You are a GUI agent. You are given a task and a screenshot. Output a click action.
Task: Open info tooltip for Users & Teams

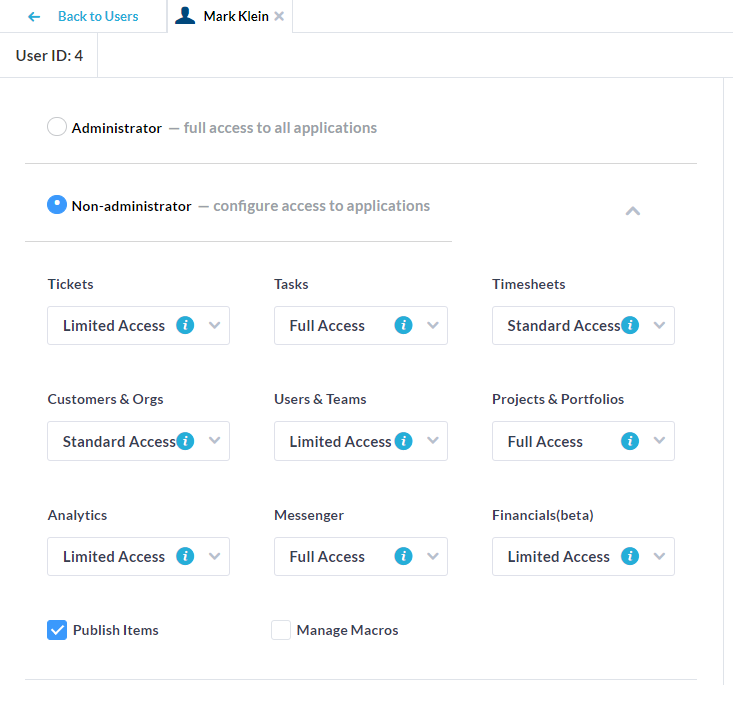[x=403, y=441]
